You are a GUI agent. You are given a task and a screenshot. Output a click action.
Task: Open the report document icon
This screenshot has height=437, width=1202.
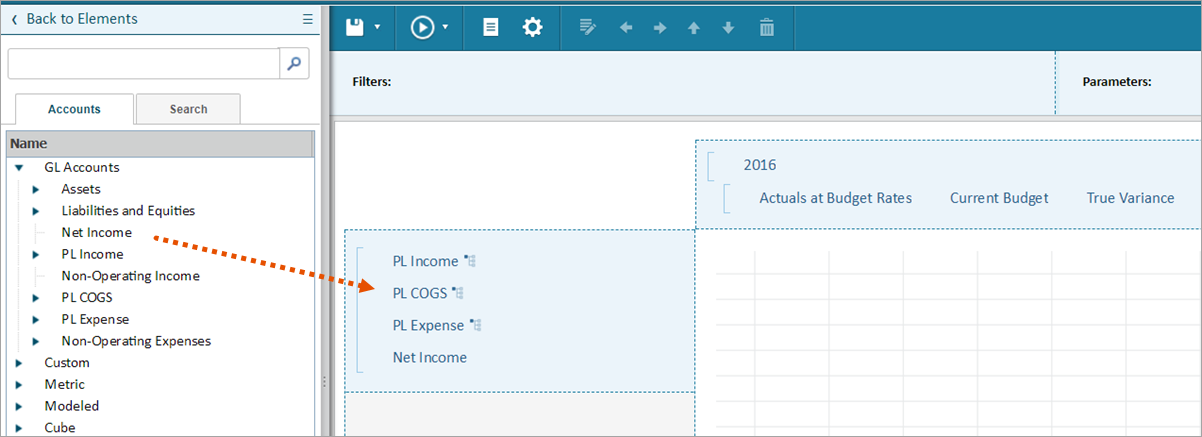click(490, 27)
